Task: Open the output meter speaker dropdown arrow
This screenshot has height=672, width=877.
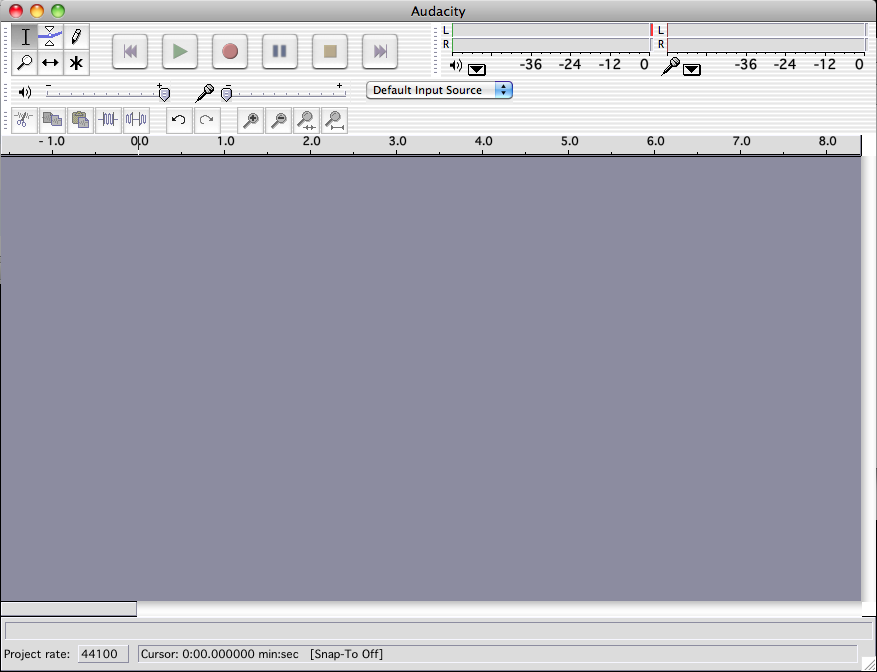Action: pos(477,69)
